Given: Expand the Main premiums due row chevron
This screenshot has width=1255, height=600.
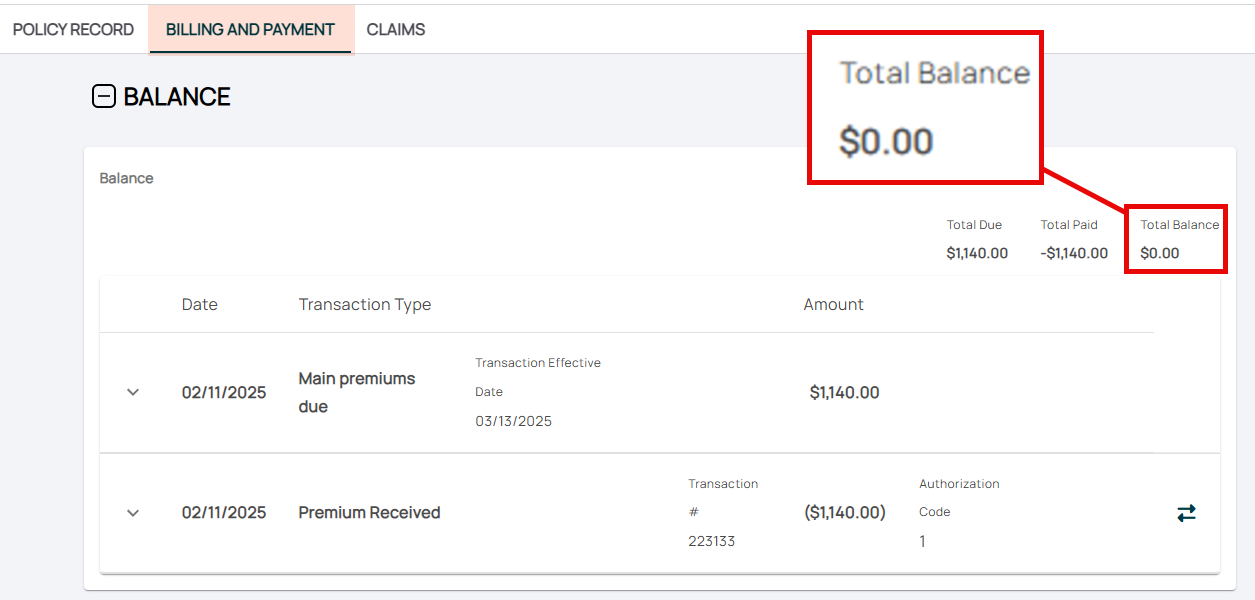Looking at the screenshot, I should click(133, 392).
